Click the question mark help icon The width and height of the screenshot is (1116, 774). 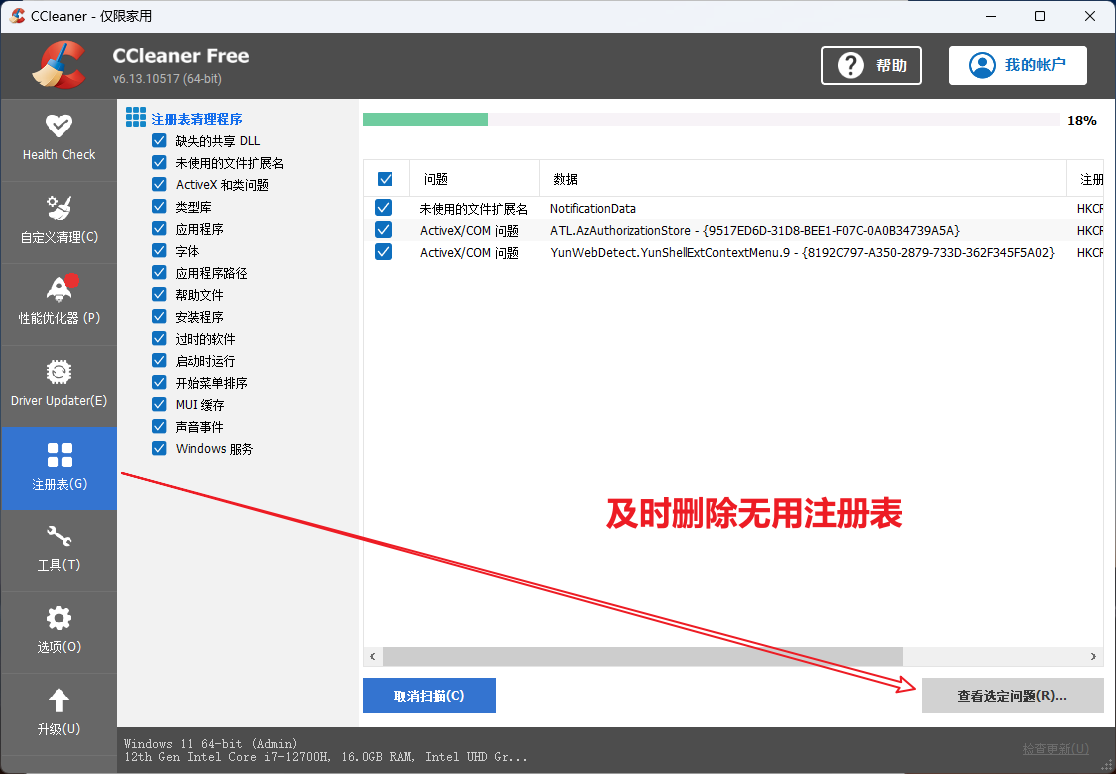click(851, 66)
